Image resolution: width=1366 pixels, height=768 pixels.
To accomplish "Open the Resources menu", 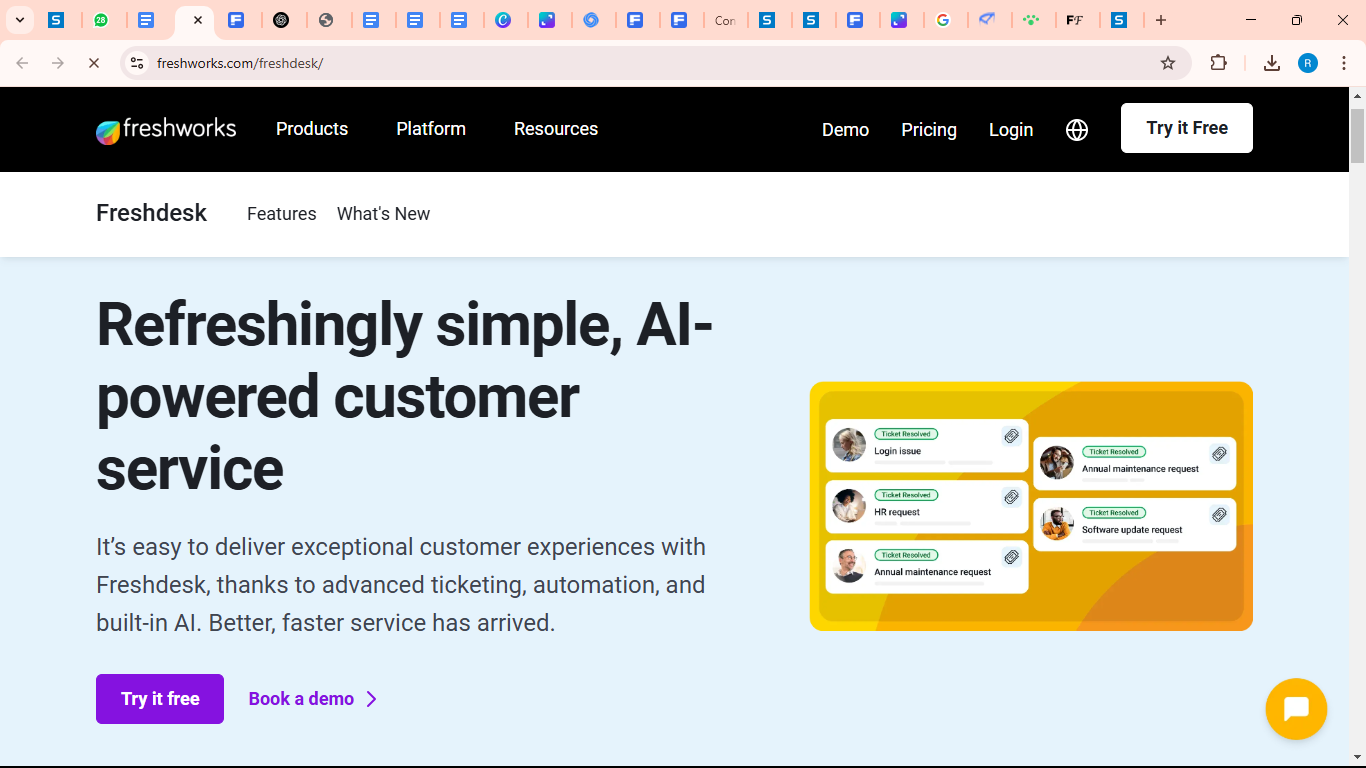I will click(556, 129).
